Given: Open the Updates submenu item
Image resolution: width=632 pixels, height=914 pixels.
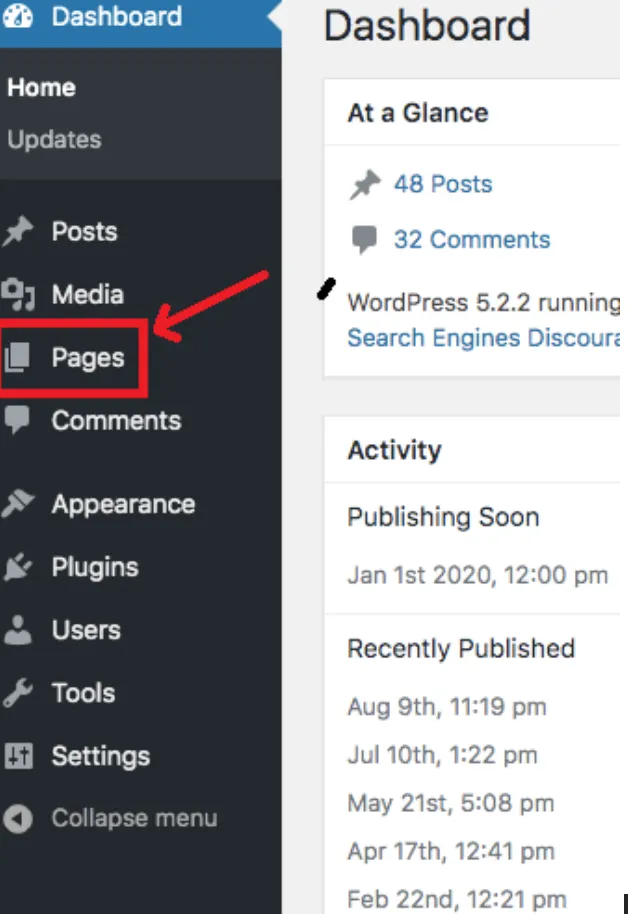Looking at the screenshot, I should point(54,139).
